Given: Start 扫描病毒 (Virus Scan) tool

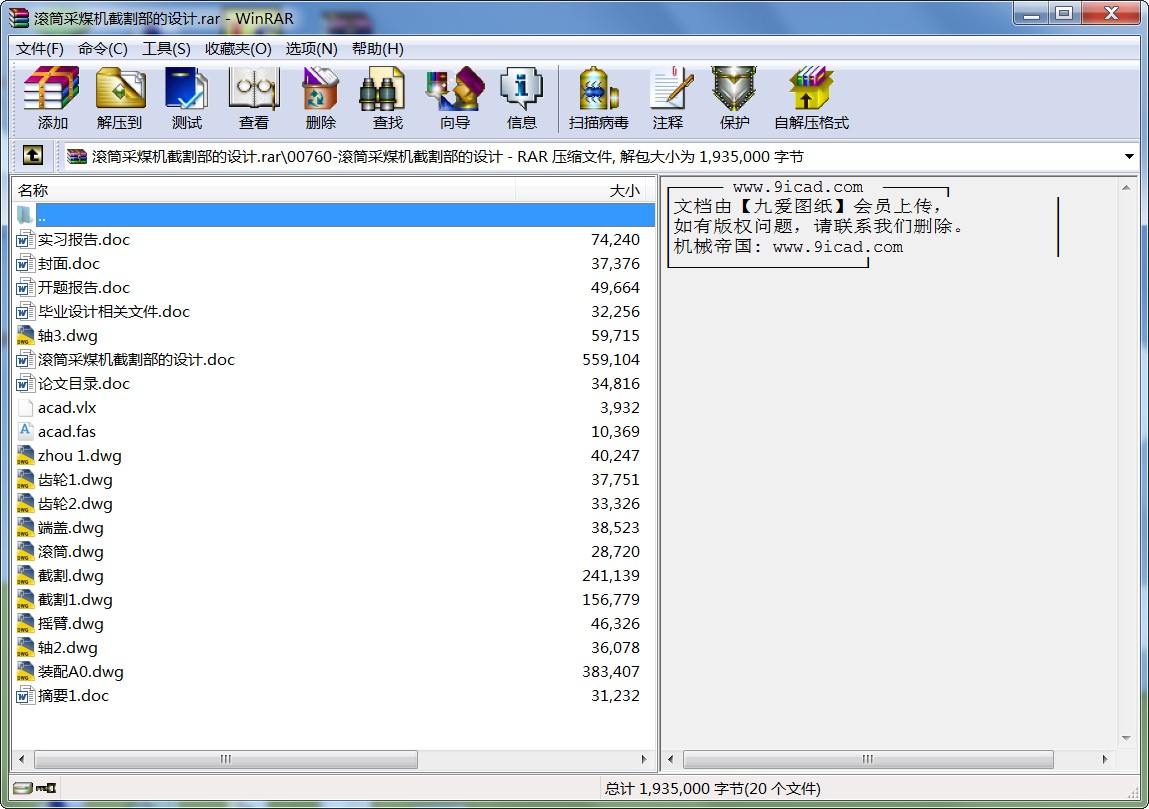Looking at the screenshot, I should click(598, 98).
